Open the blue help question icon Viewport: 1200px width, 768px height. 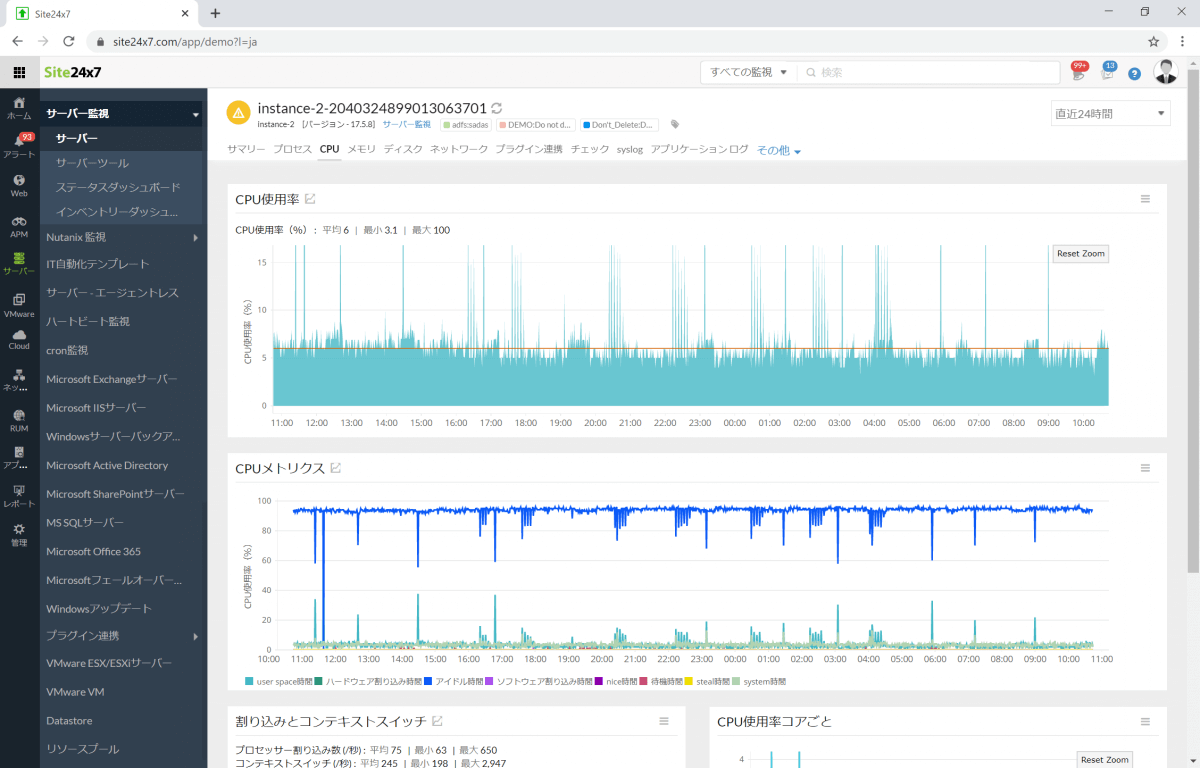(1134, 73)
